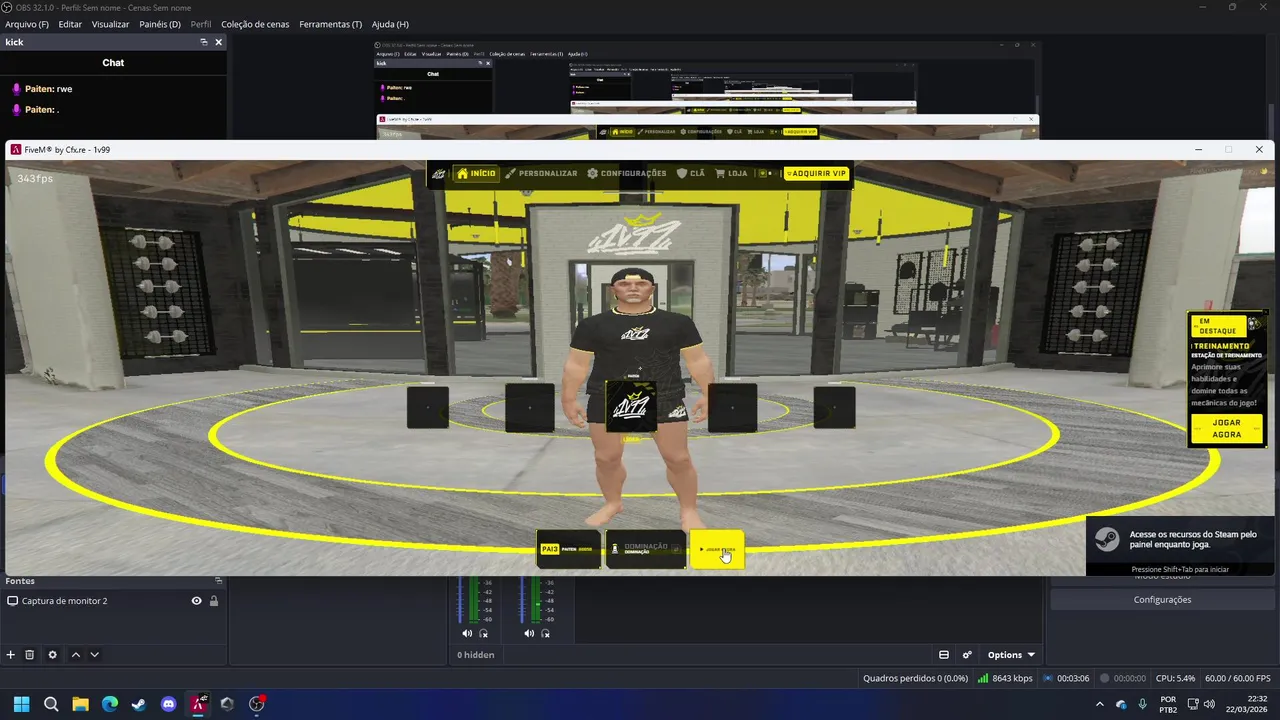Image resolution: width=1280 pixels, height=720 pixels.
Task: Open Microsoft Edge from taskbar
Action: [110, 704]
